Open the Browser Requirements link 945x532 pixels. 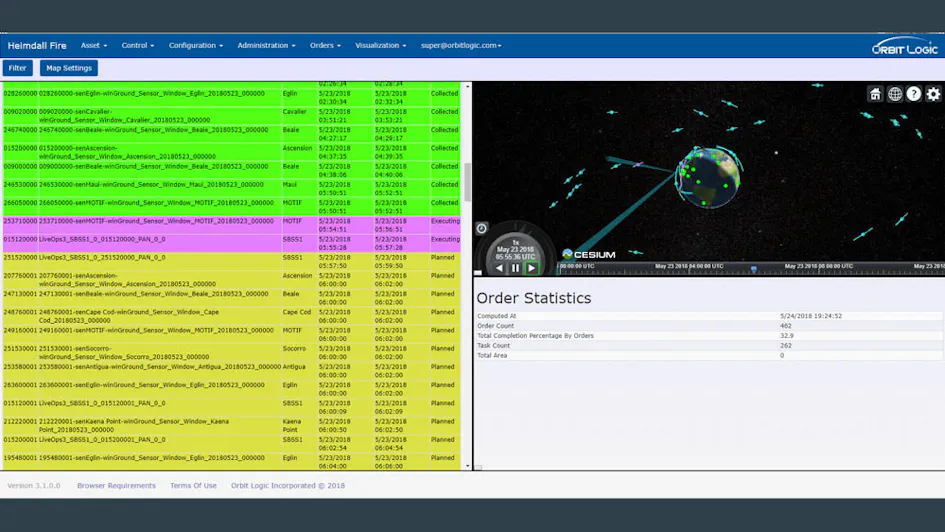click(116, 486)
